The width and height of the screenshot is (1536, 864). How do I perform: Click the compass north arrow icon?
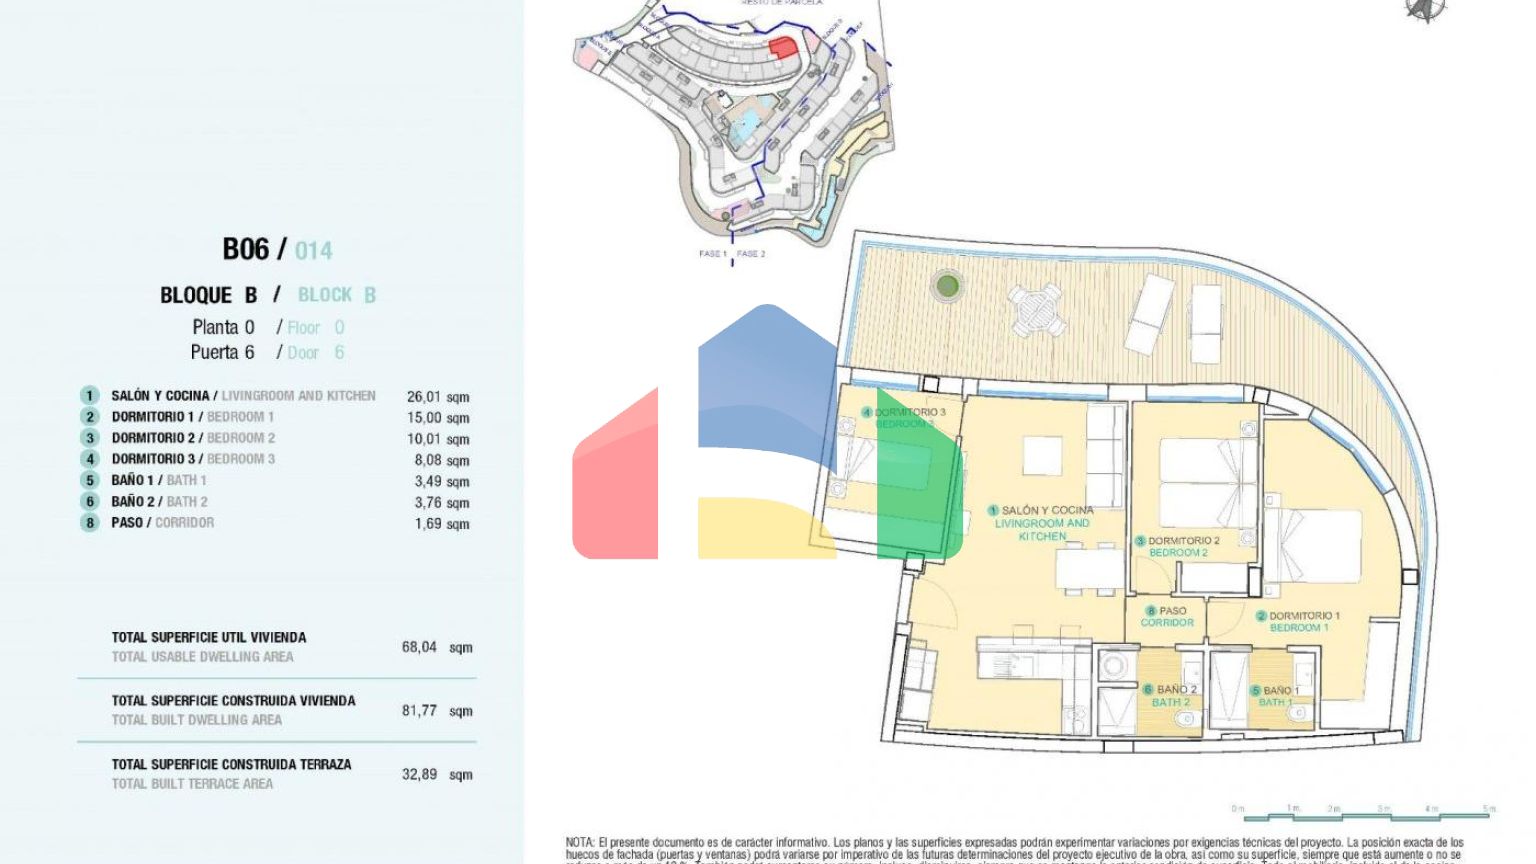click(1425, 10)
